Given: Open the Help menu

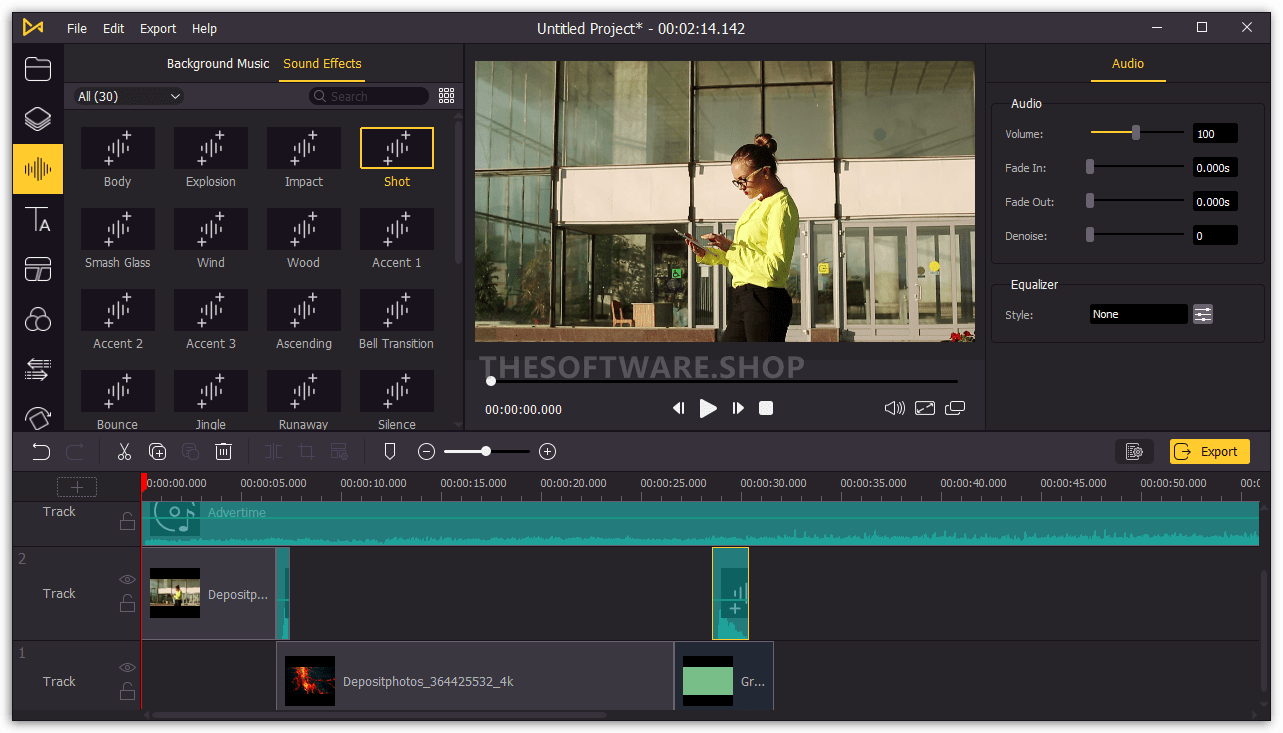Looking at the screenshot, I should click(x=204, y=28).
